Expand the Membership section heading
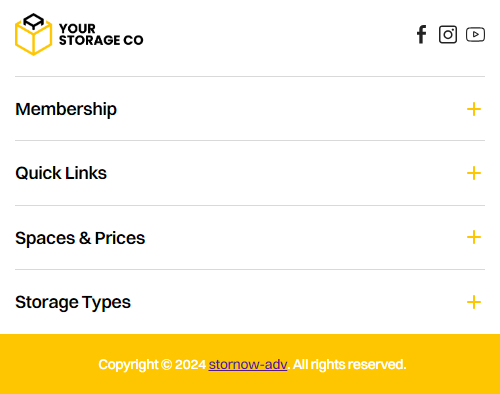The width and height of the screenshot is (500, 394). pyautogui.click(x=66, y=109)
